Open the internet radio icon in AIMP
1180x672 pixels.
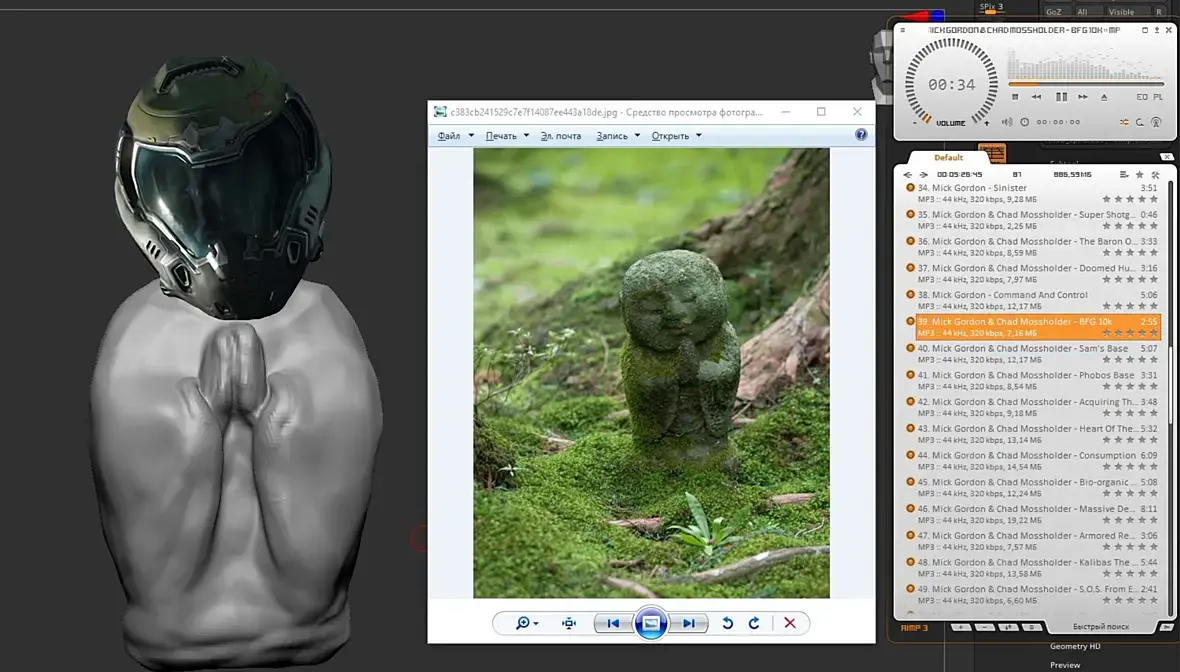click(1157, 122)
